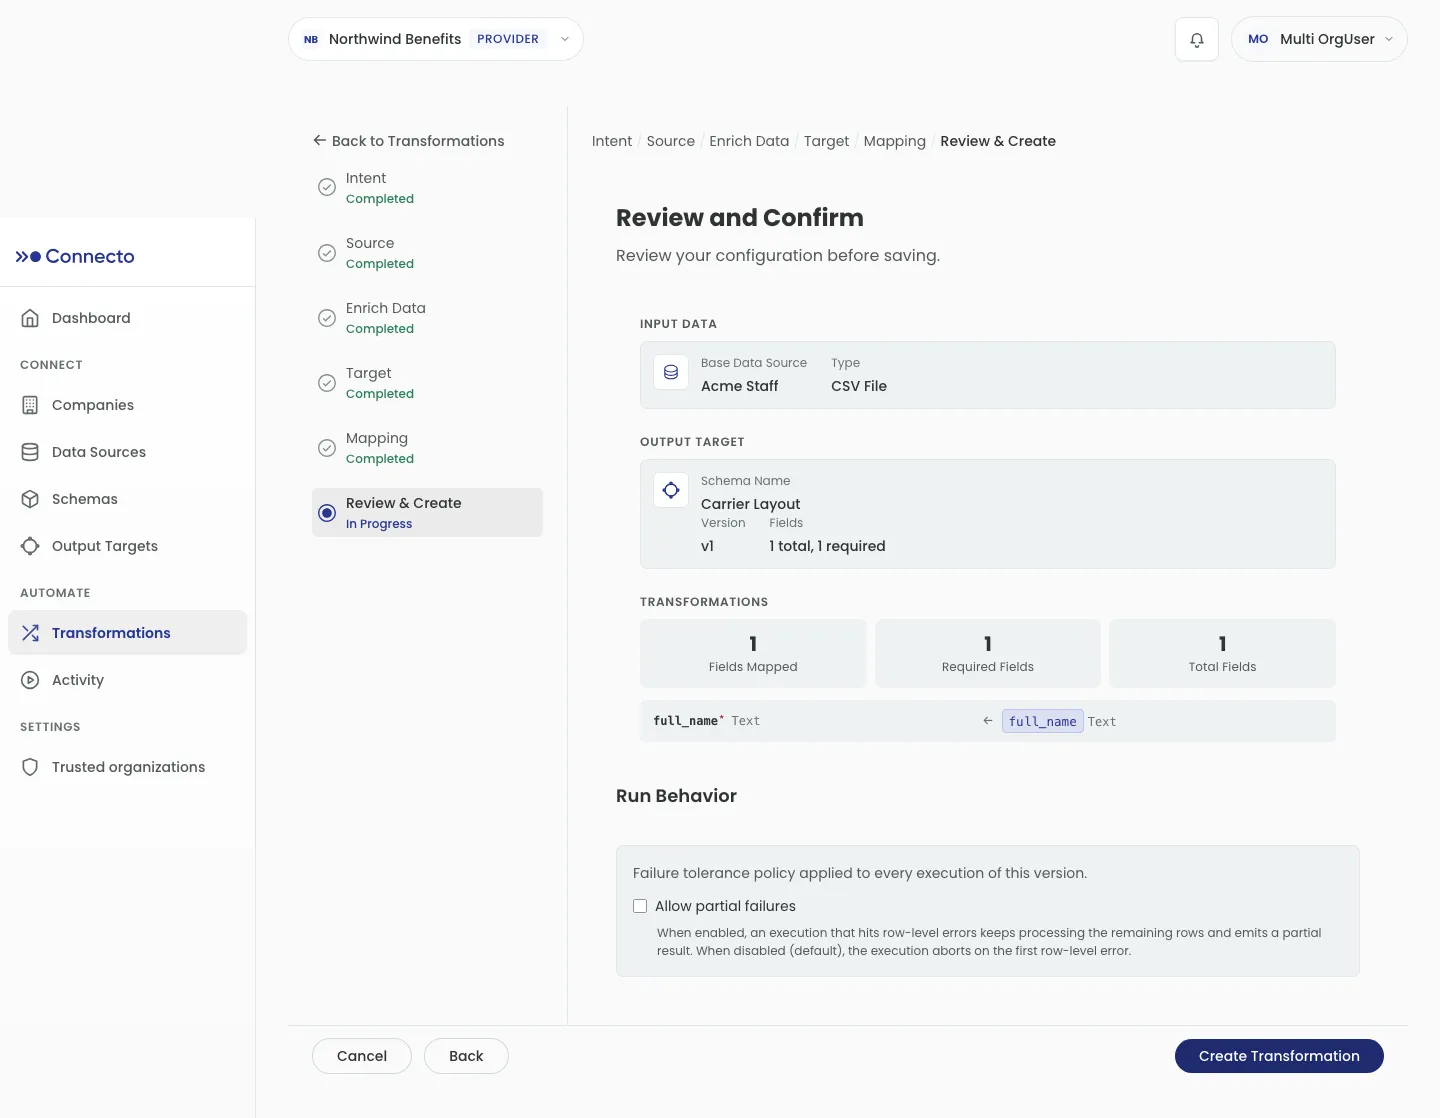The image size is (1440, 1118).
Task: Click the Companies building icon
Action: coord(30,405)
